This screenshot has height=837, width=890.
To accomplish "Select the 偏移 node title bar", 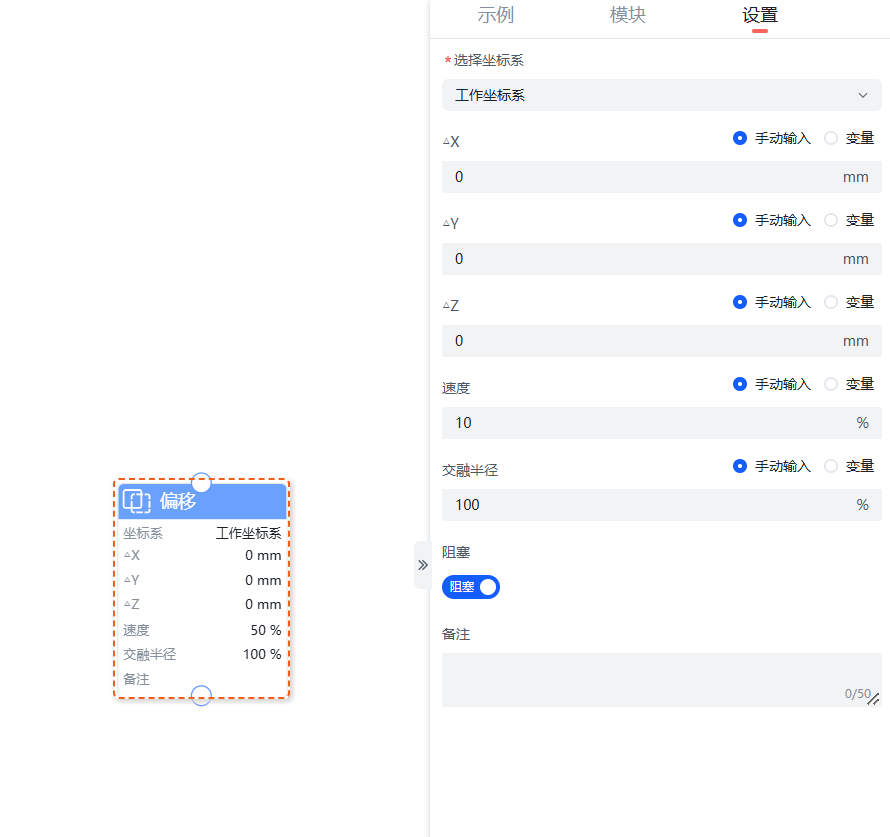I will click(220, 501).
